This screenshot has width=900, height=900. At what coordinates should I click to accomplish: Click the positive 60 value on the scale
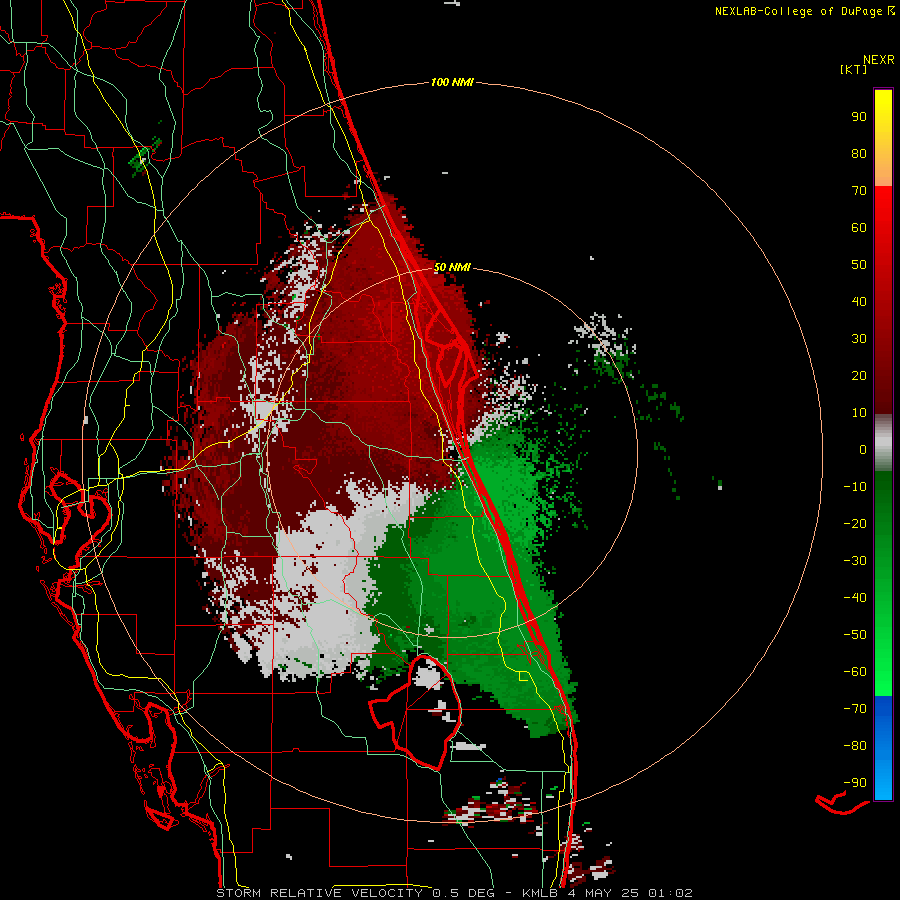coord(859,227)
